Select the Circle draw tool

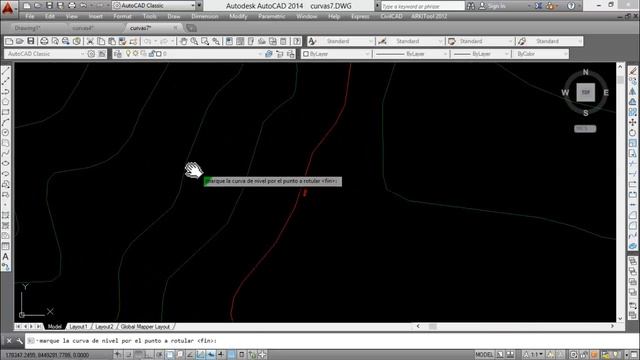(x=6, y=133)
